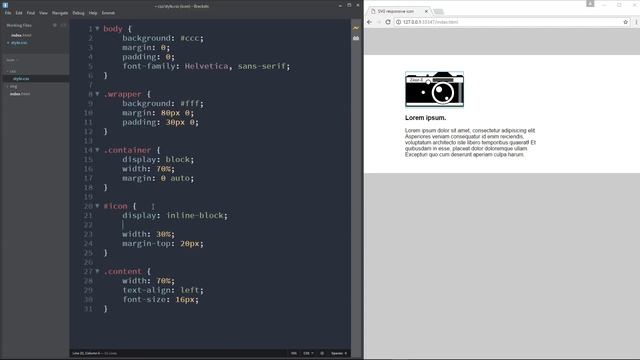Collapse the css folder in project tree
Viewport: 640px width, 360px height.
pyautogui.click(x=11, y=71)
